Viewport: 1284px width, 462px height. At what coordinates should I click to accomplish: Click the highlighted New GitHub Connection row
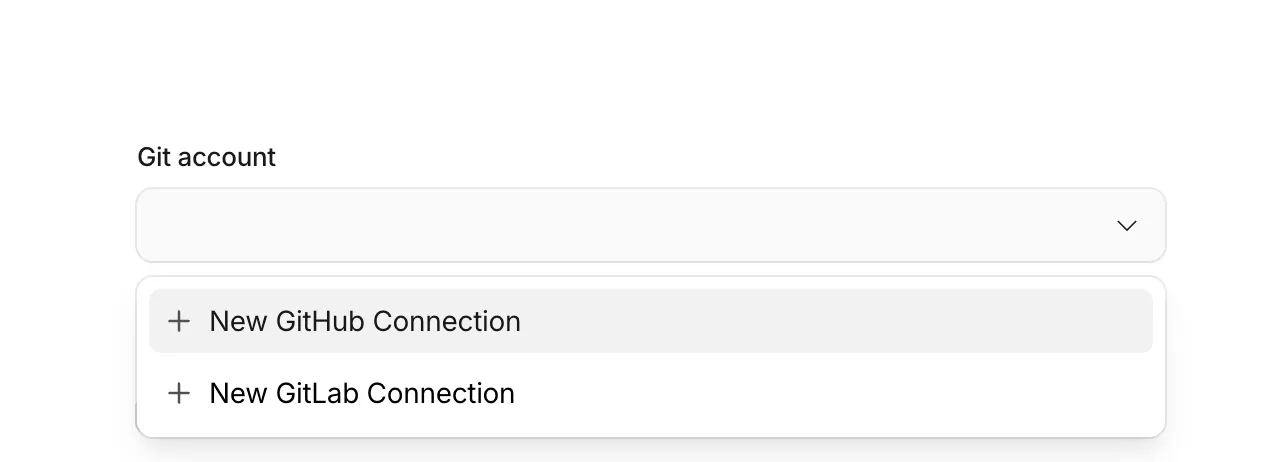click(650, 321)
